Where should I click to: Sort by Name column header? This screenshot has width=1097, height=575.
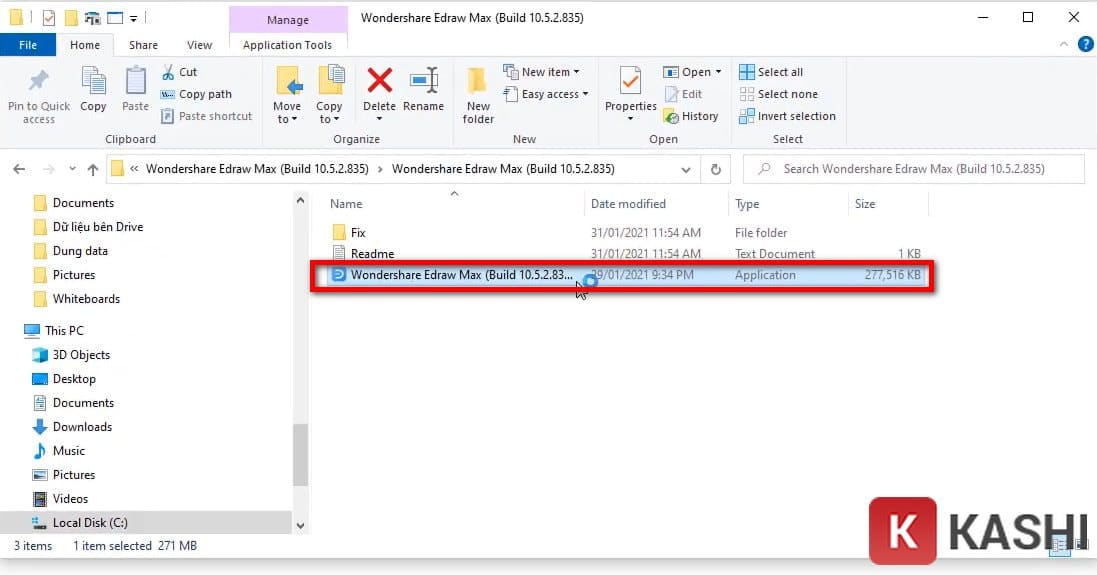(x=346, y=204)
